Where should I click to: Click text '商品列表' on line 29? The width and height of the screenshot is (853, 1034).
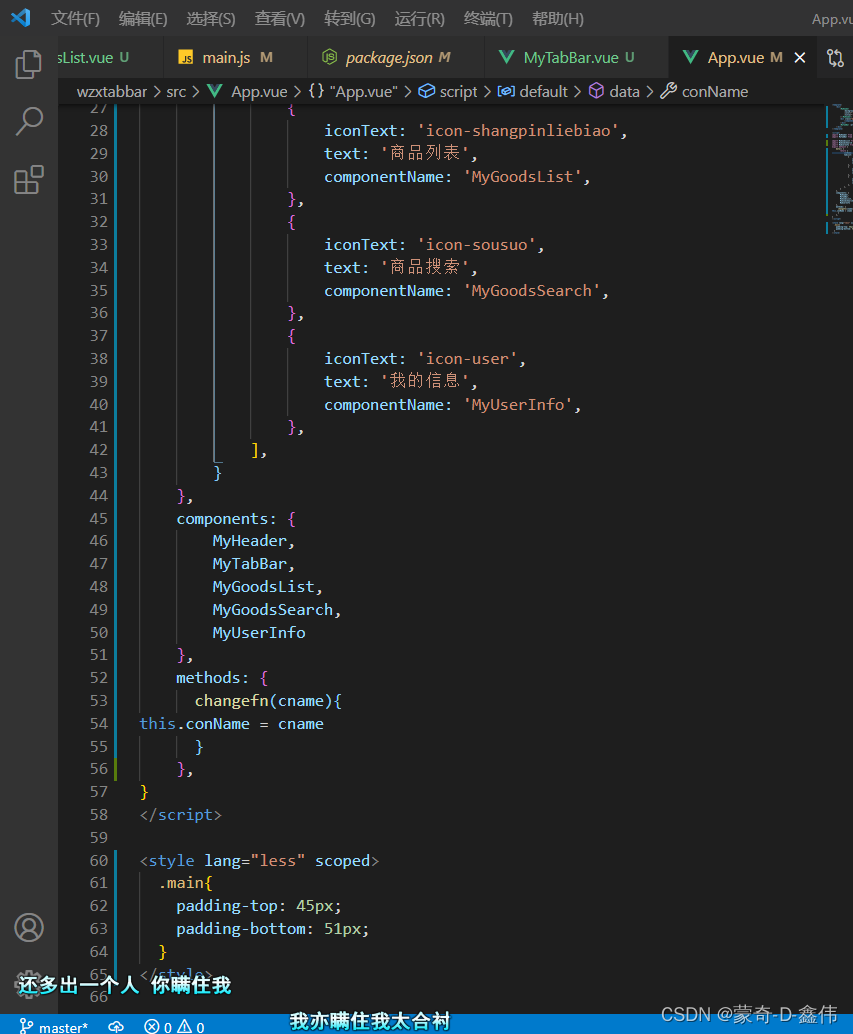425,154
